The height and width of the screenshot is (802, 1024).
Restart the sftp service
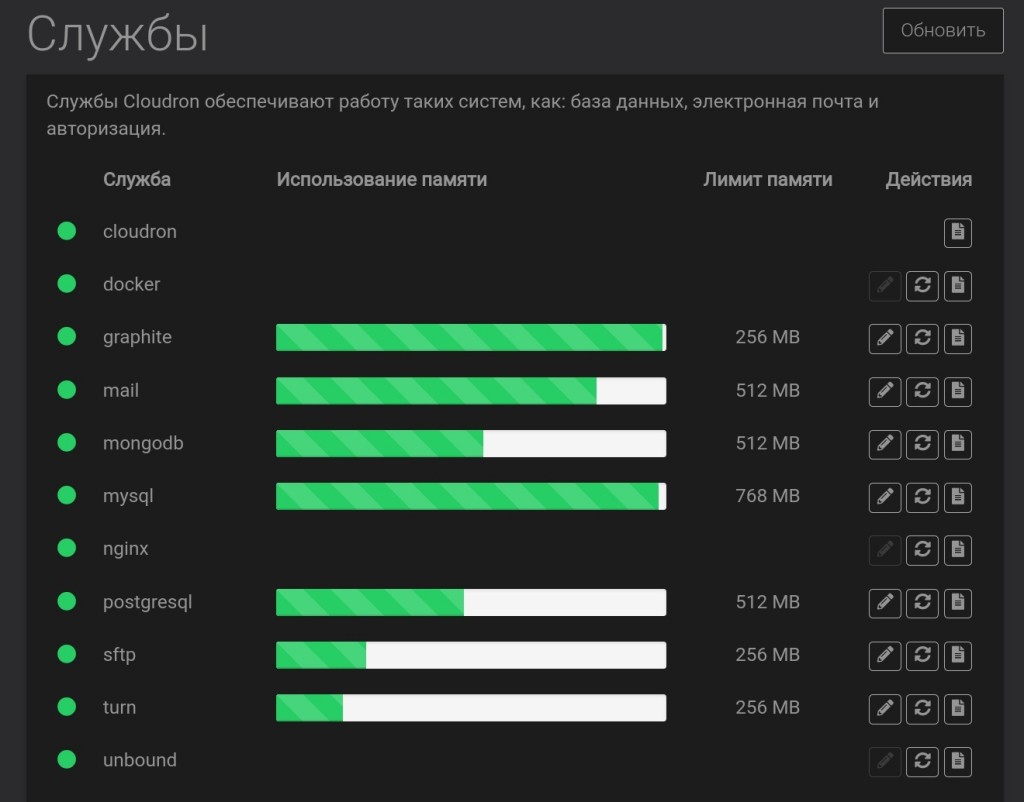(921, 656)
